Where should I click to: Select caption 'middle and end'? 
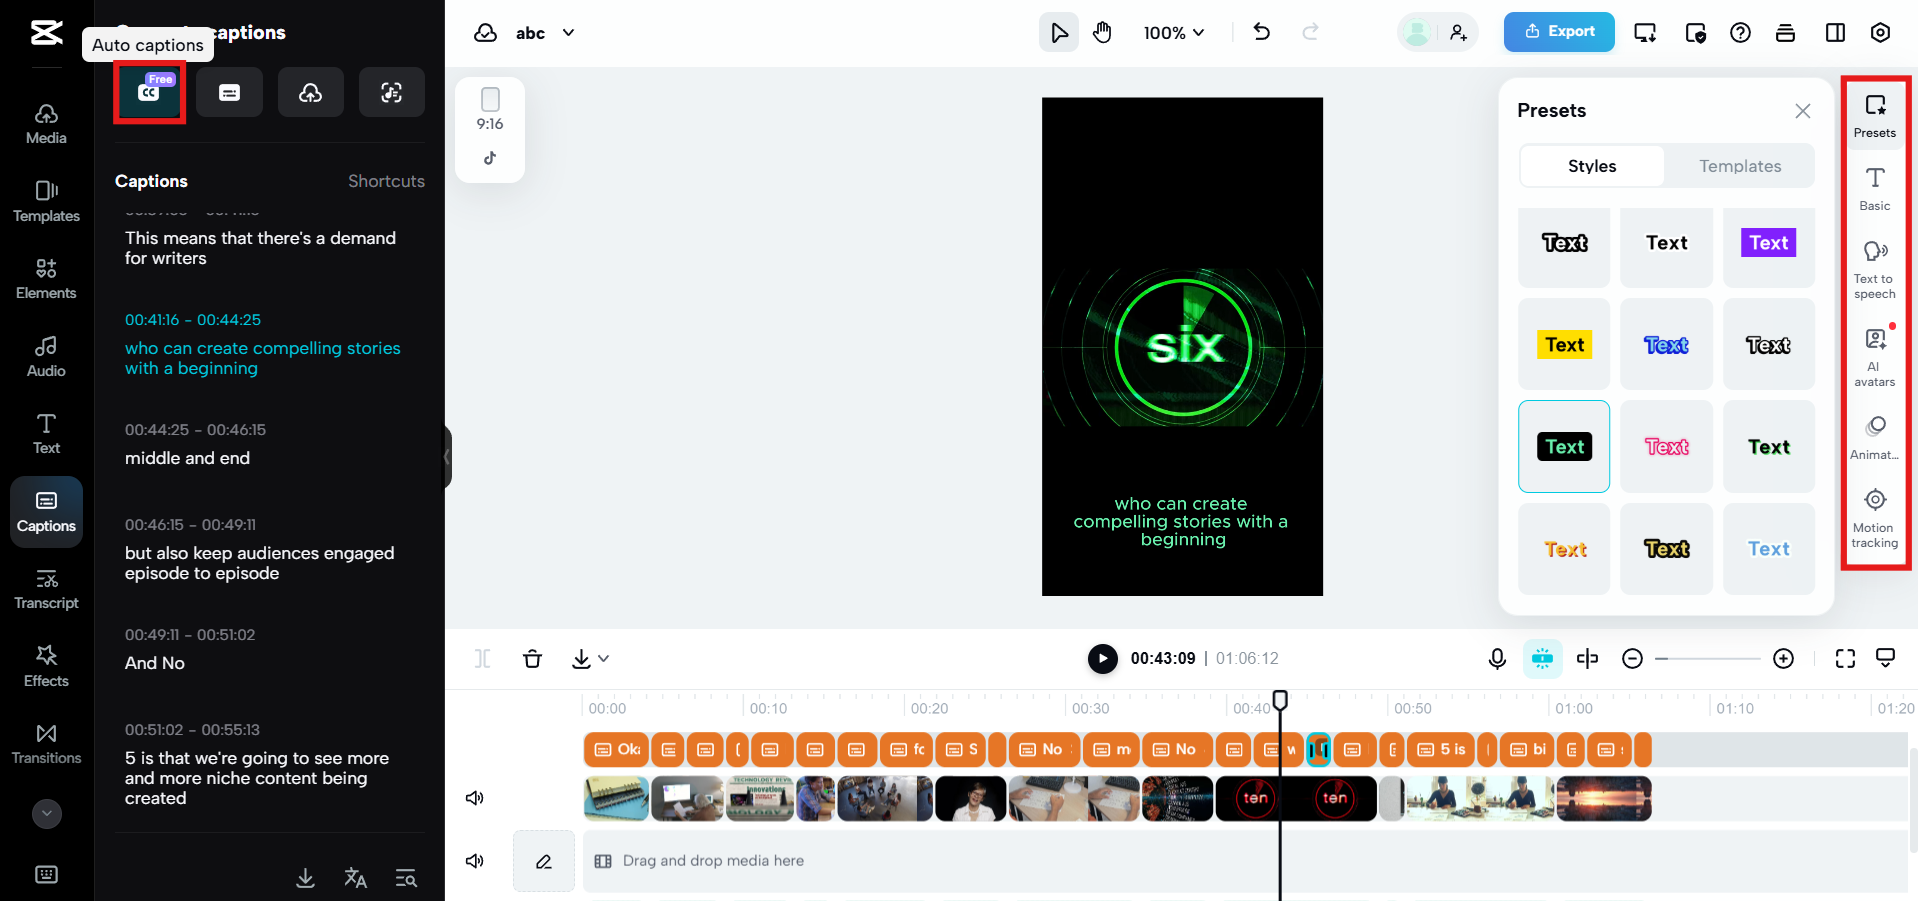(x=187, y=458)
